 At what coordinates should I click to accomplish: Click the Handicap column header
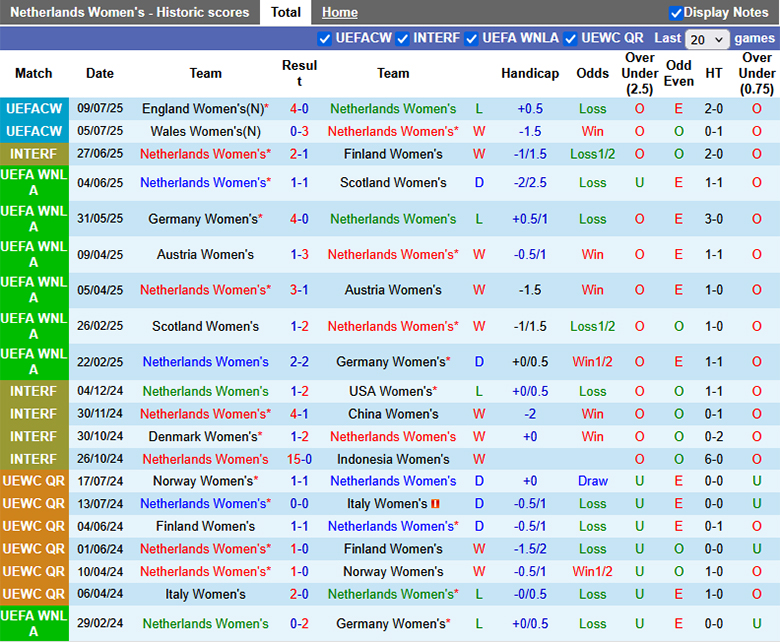[530, 74]
